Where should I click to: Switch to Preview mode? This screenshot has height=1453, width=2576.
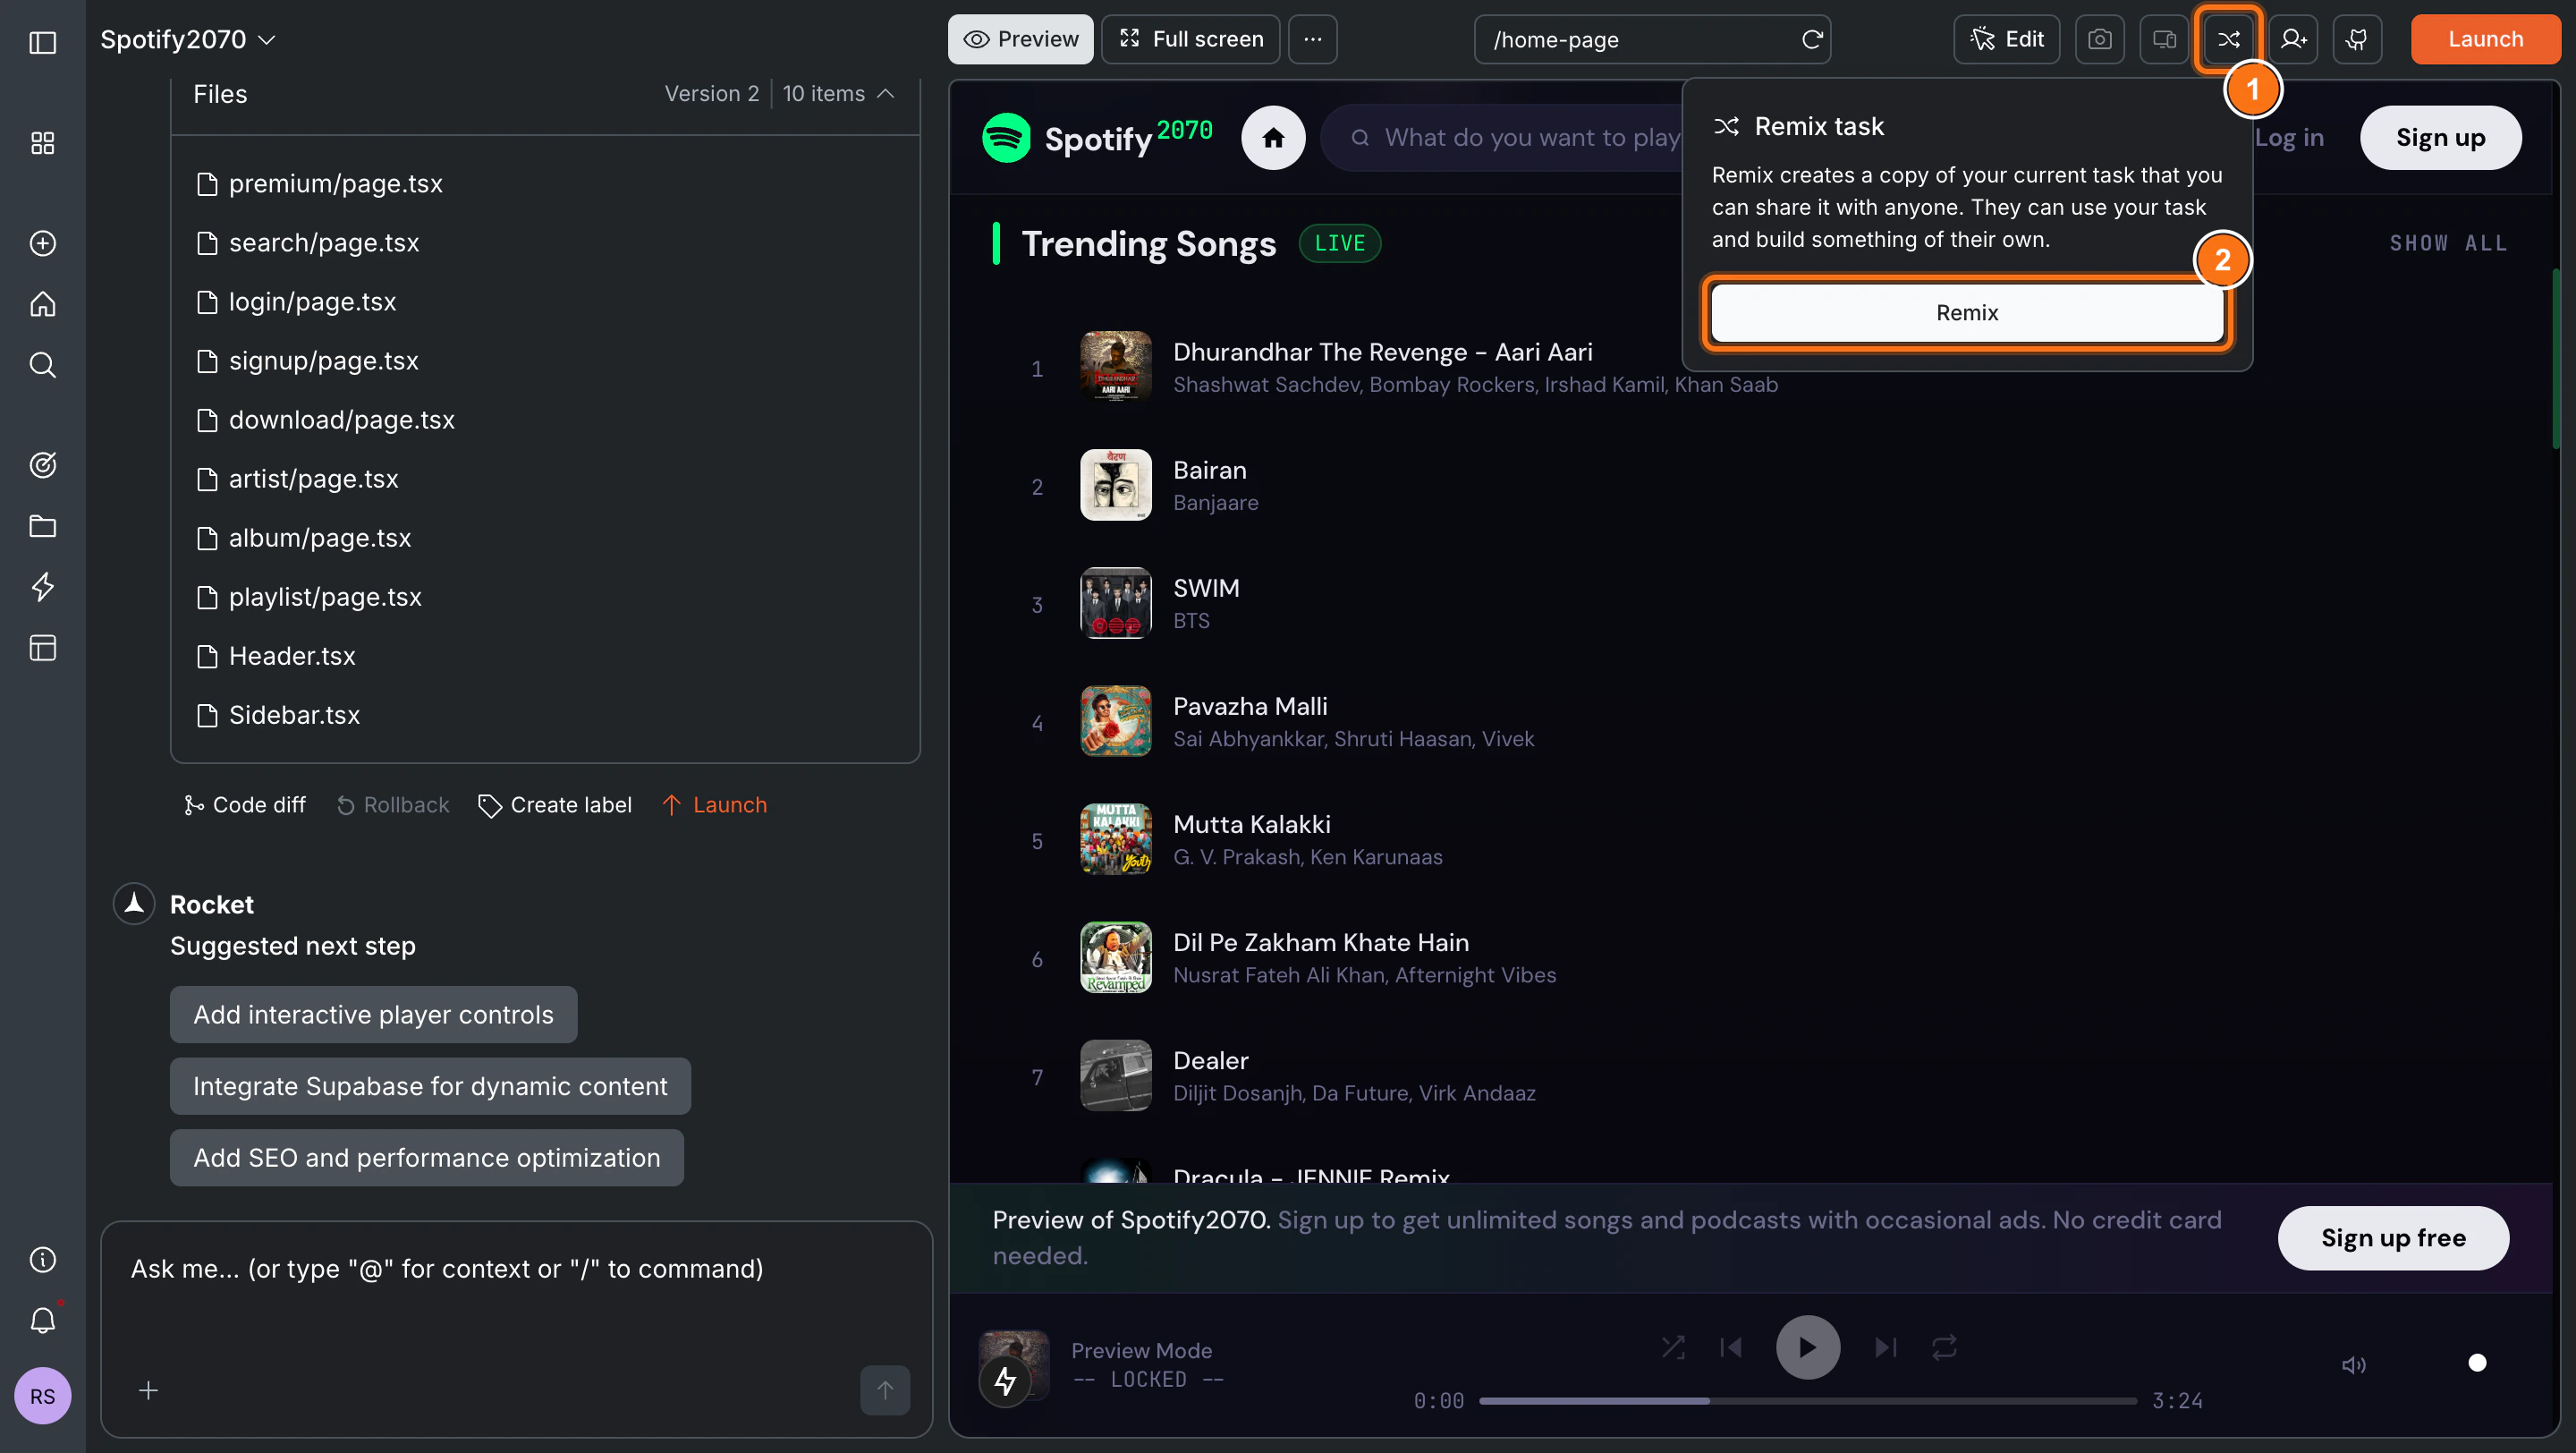click(1020, 39)
